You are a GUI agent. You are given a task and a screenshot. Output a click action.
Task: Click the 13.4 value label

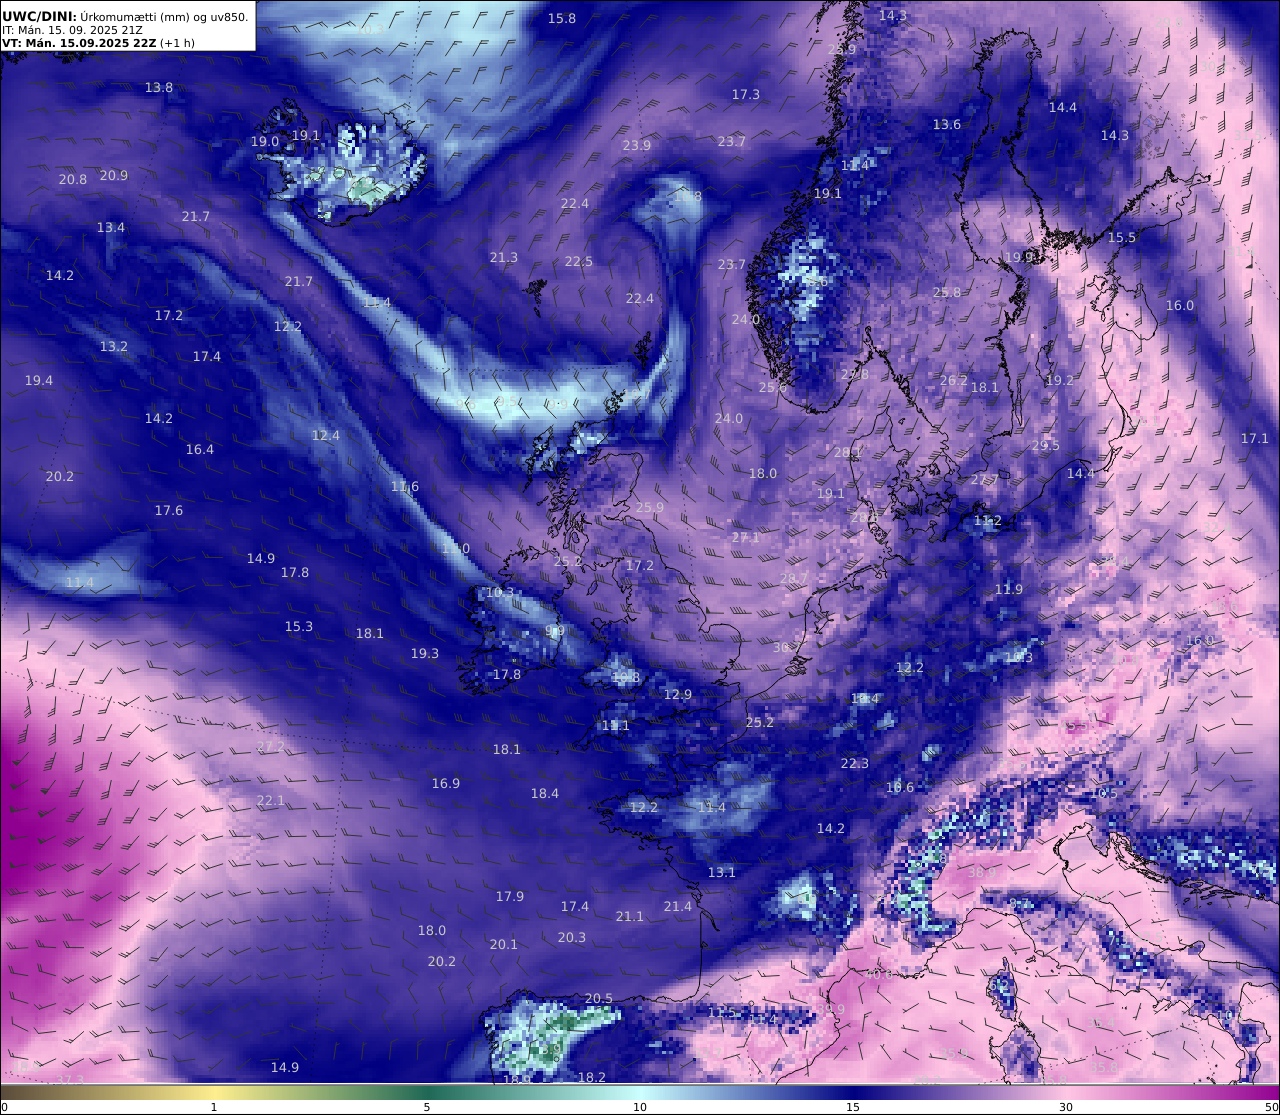tap(111, 227)
